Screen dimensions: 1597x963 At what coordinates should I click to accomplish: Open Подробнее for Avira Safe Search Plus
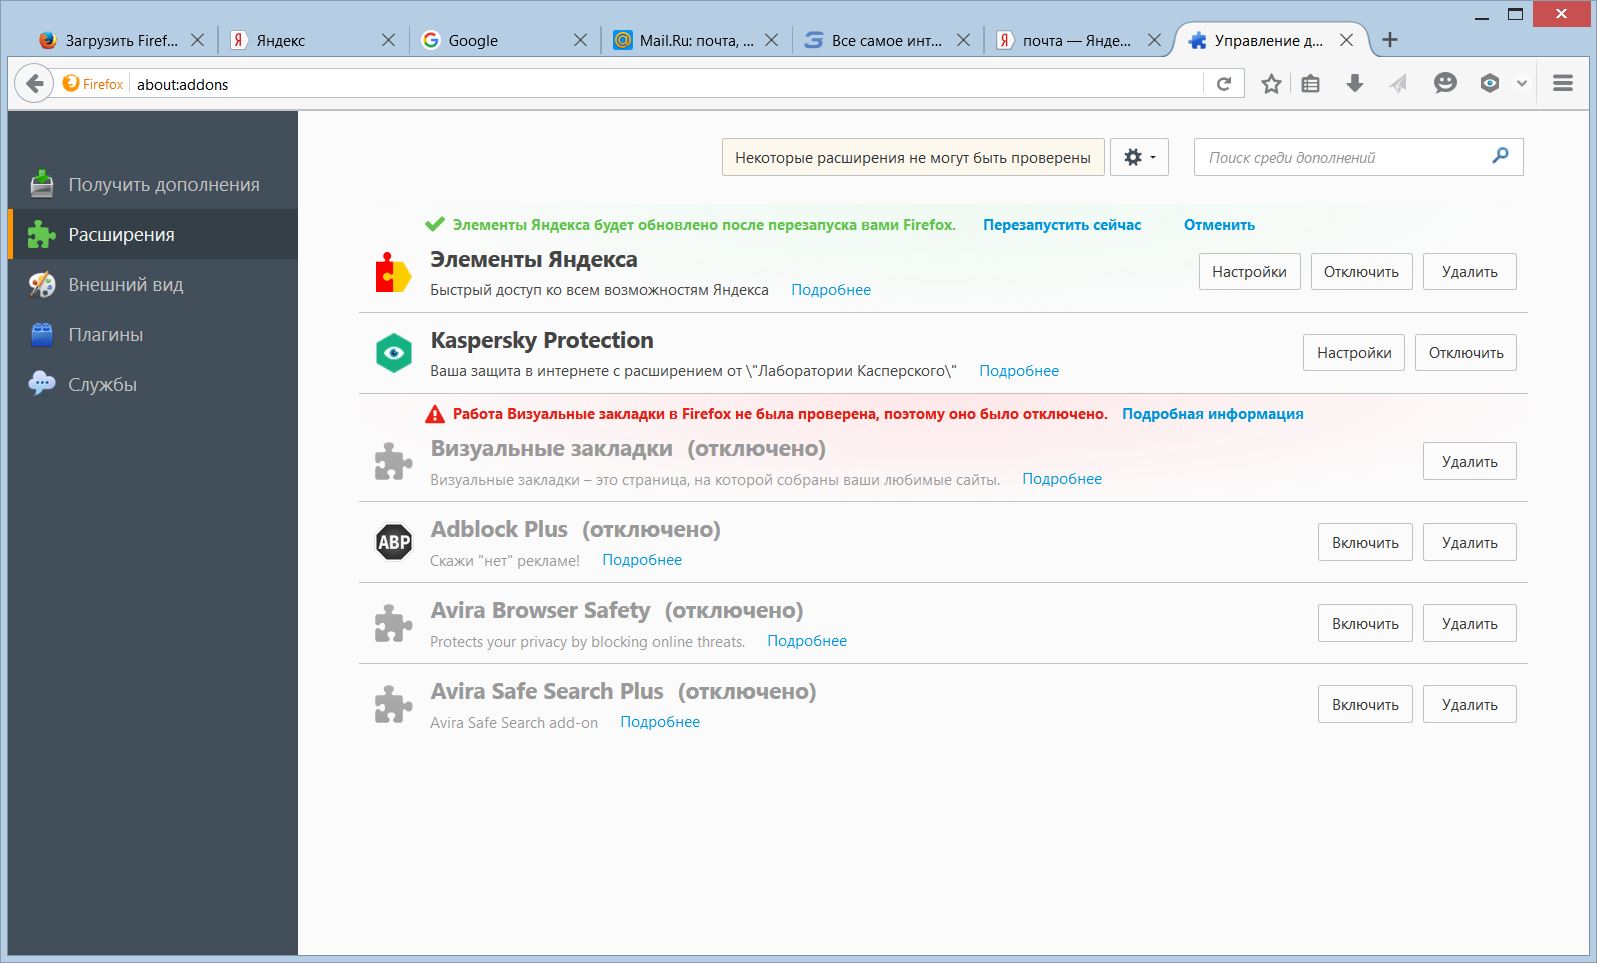point(660,722)
